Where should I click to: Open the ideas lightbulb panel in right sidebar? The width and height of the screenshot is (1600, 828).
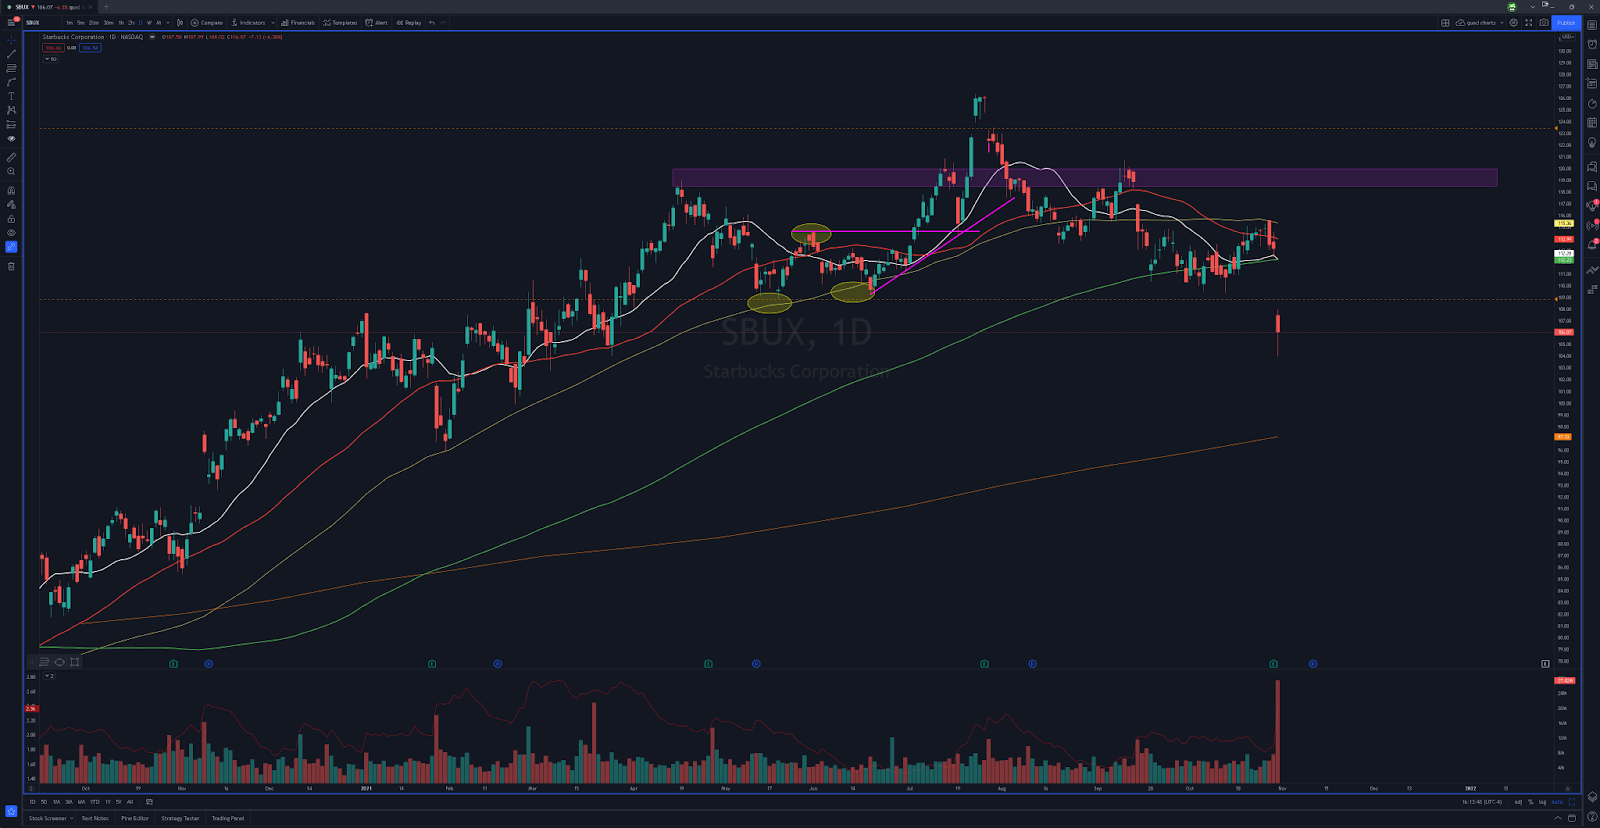pos(1592,142)
